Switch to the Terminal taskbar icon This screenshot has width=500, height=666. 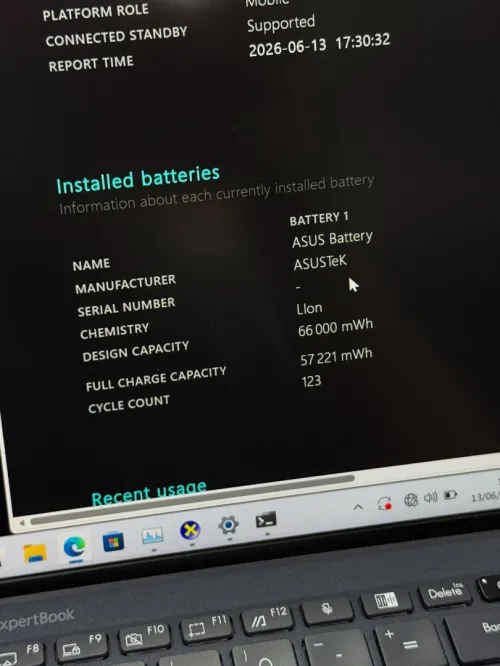tap(266, 520)
